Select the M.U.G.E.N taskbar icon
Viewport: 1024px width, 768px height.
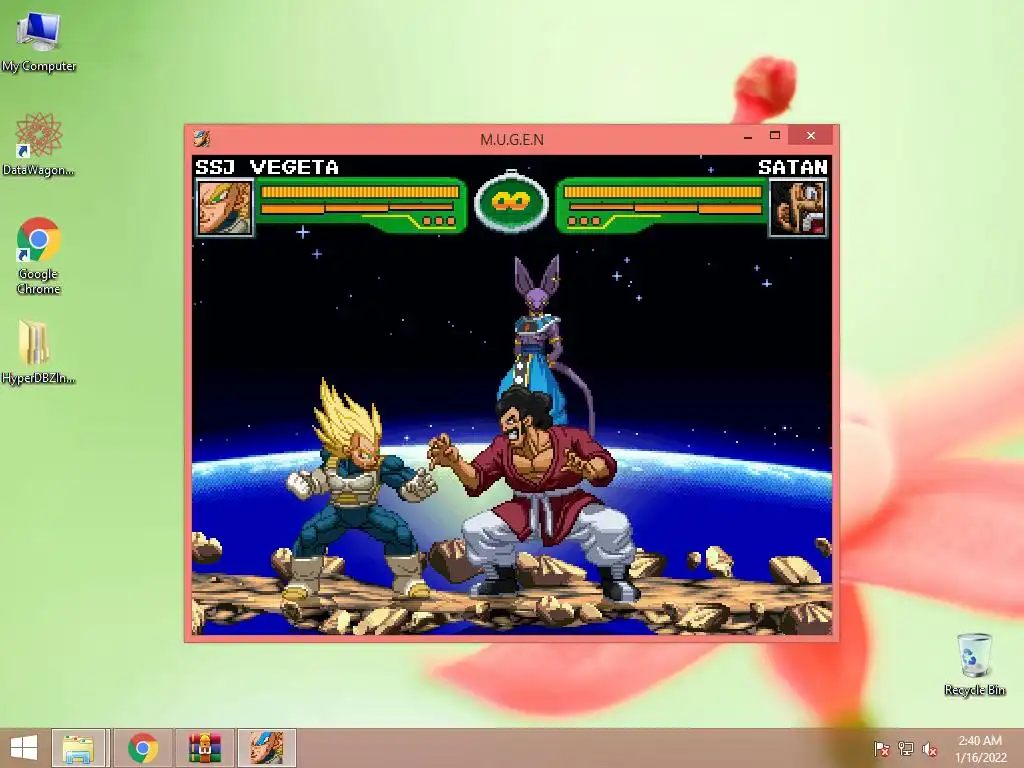[x=266, y=748]
